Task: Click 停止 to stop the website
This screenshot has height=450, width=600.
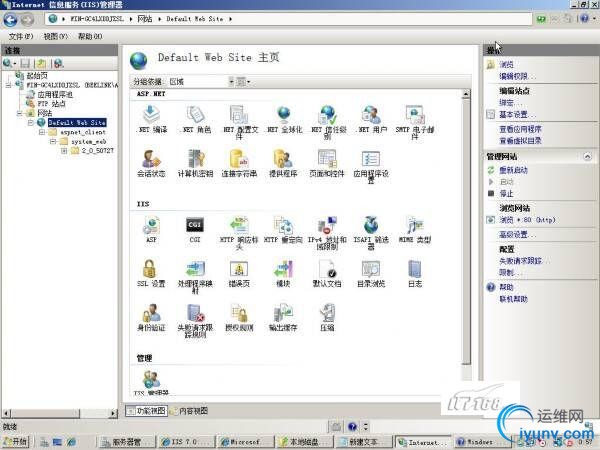Action: pyautogui.click(x=506, y=194)
